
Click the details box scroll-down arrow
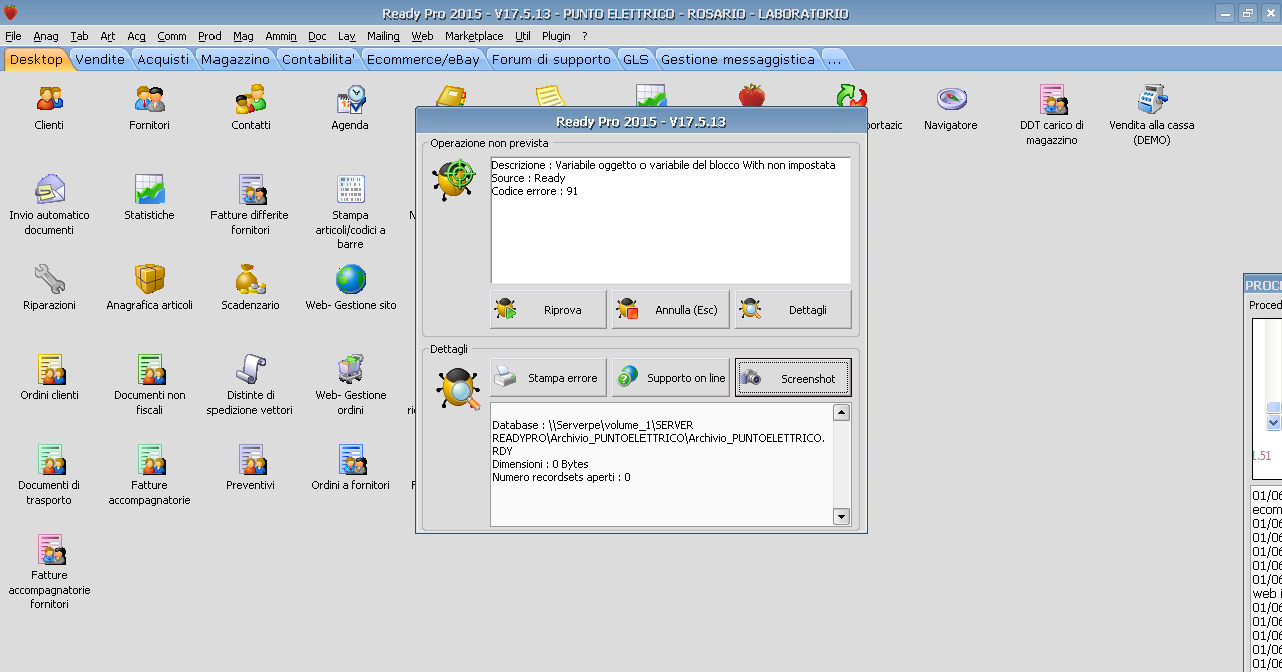pyautogui.click(x=841, y=517)
